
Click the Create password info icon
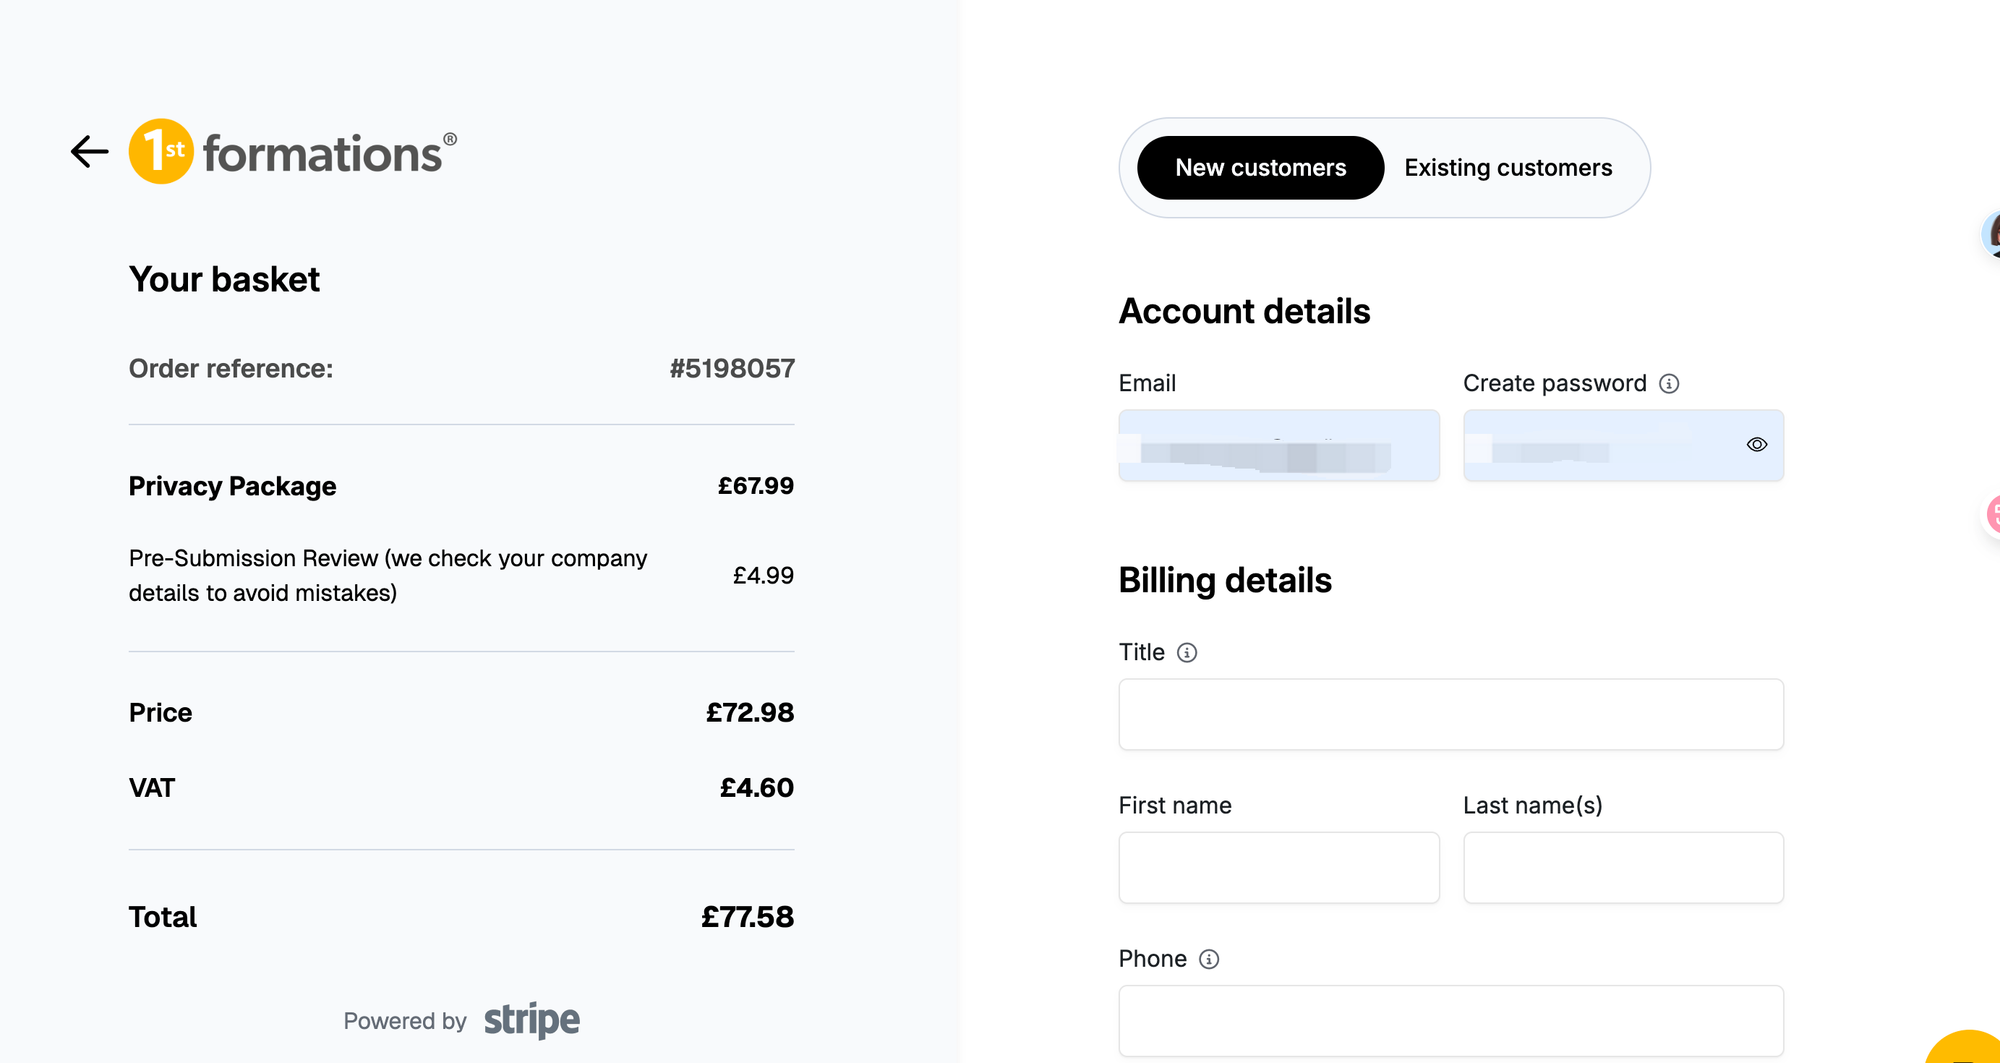1669,384
